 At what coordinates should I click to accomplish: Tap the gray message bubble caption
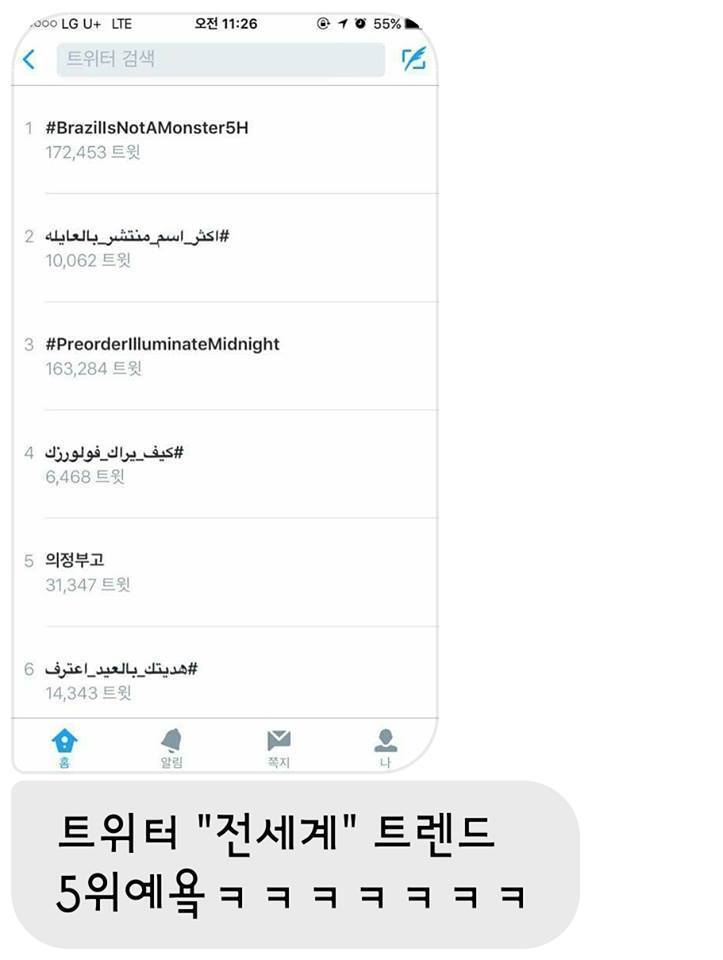coord(295,864)
